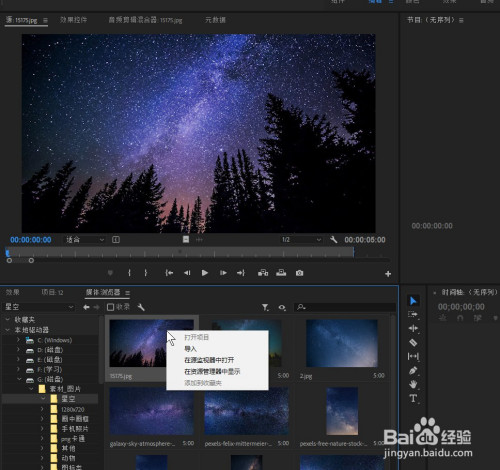This screenshot has width=500, height=470.
Task: Select the Track Select Forward tool
Action: (413, 314)
